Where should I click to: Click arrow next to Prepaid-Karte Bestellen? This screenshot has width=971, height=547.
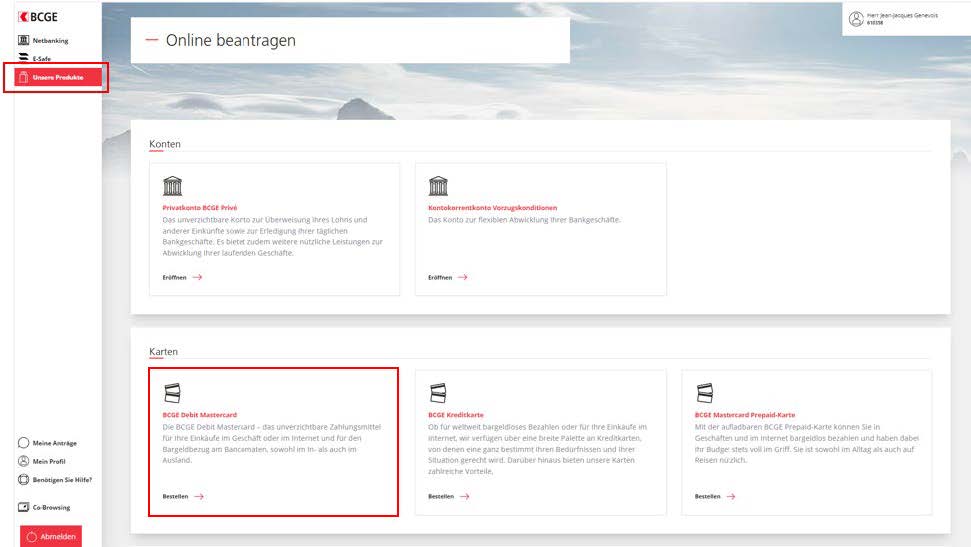point(731,496)
